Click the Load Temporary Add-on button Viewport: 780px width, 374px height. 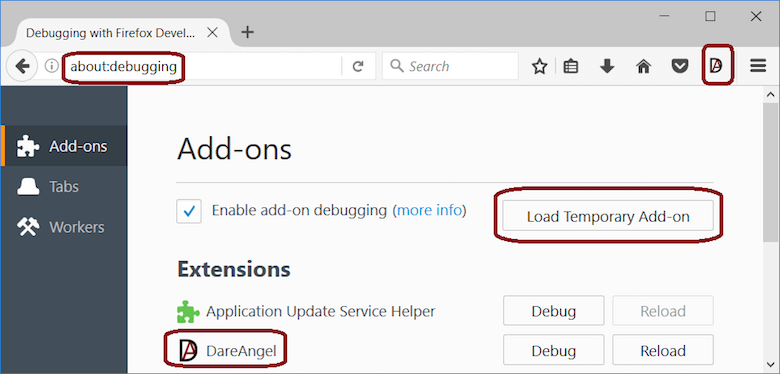tap(608, 216)
